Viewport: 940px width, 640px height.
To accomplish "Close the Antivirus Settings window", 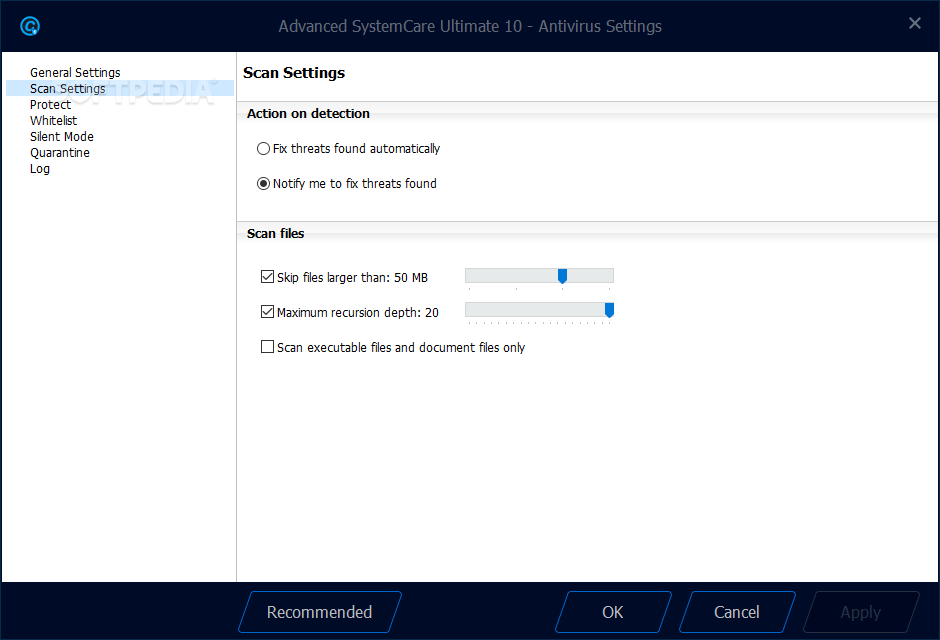I will pyautogui.click(x=914, y=23).
